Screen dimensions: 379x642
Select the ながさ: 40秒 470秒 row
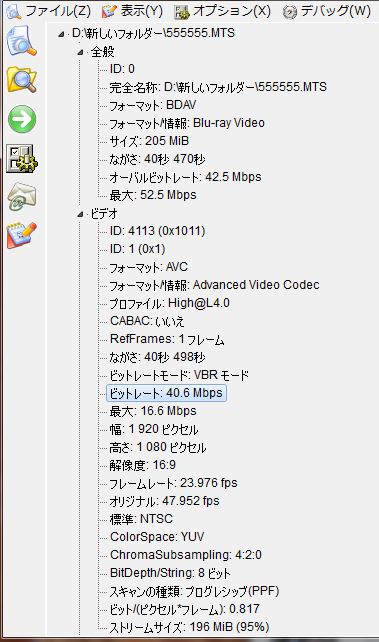[x=157, y=159]
